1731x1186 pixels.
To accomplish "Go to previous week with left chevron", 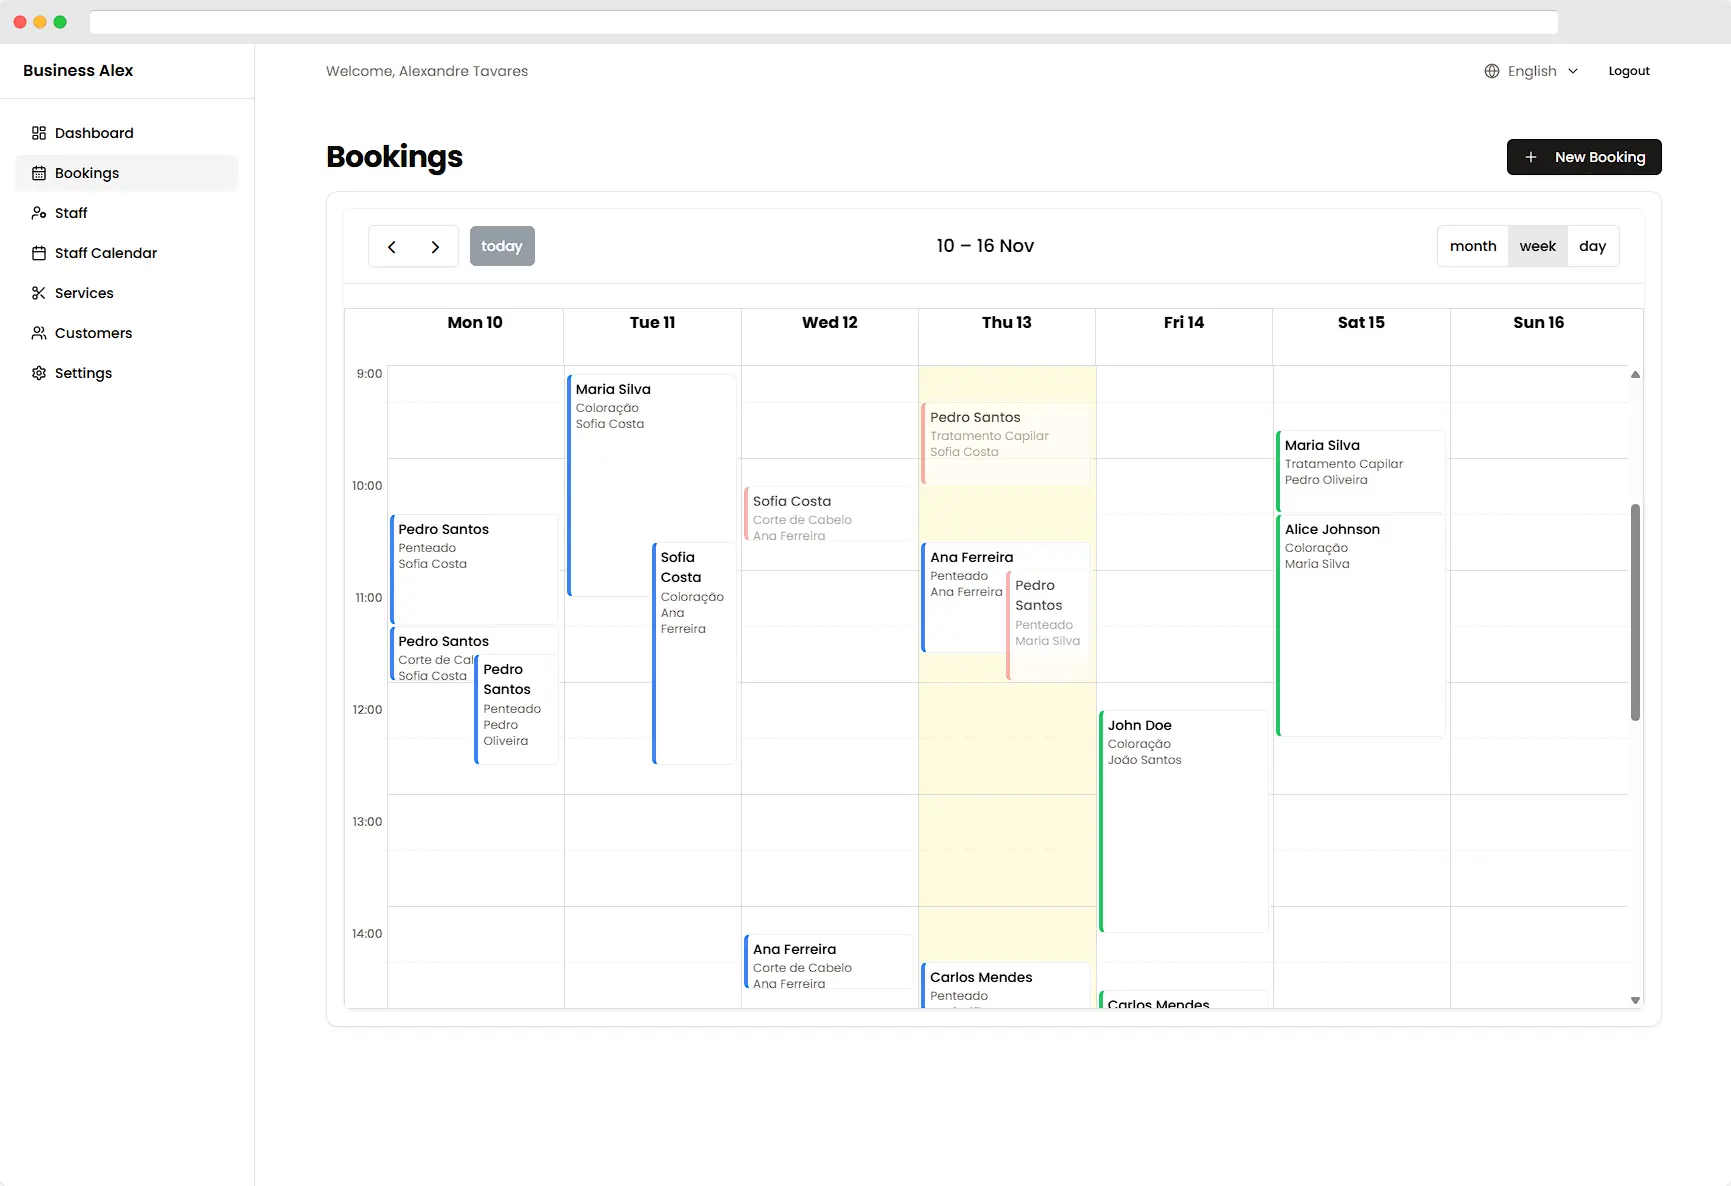I will 392,247.
